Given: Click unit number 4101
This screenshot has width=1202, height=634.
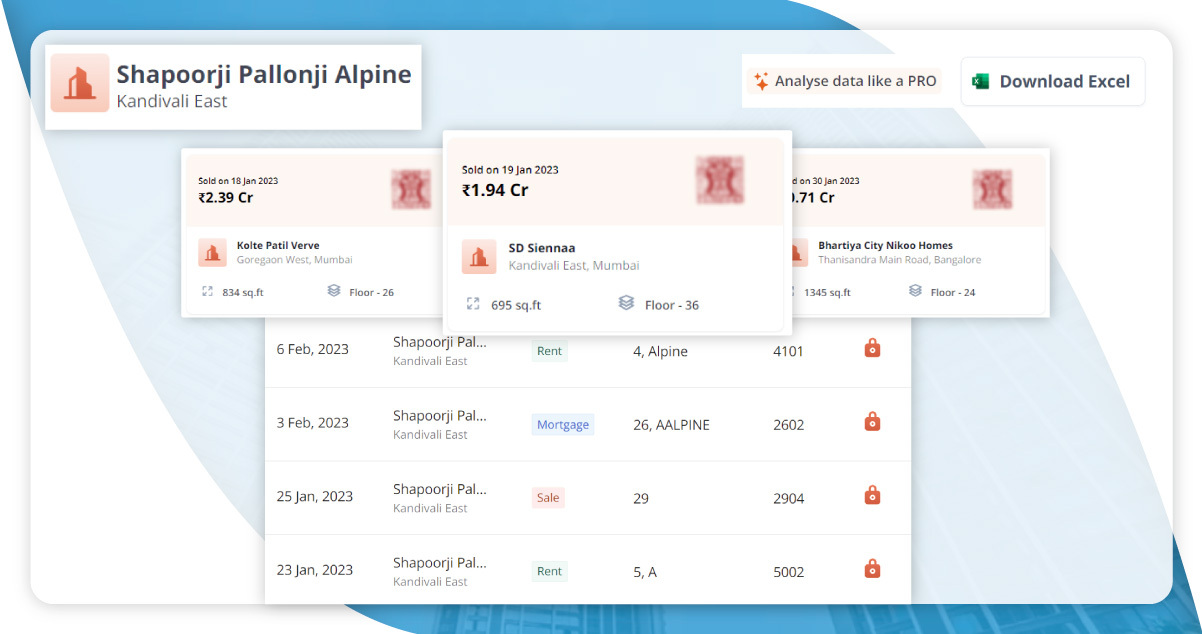Looking at the screenshot, I should [788, 351].
